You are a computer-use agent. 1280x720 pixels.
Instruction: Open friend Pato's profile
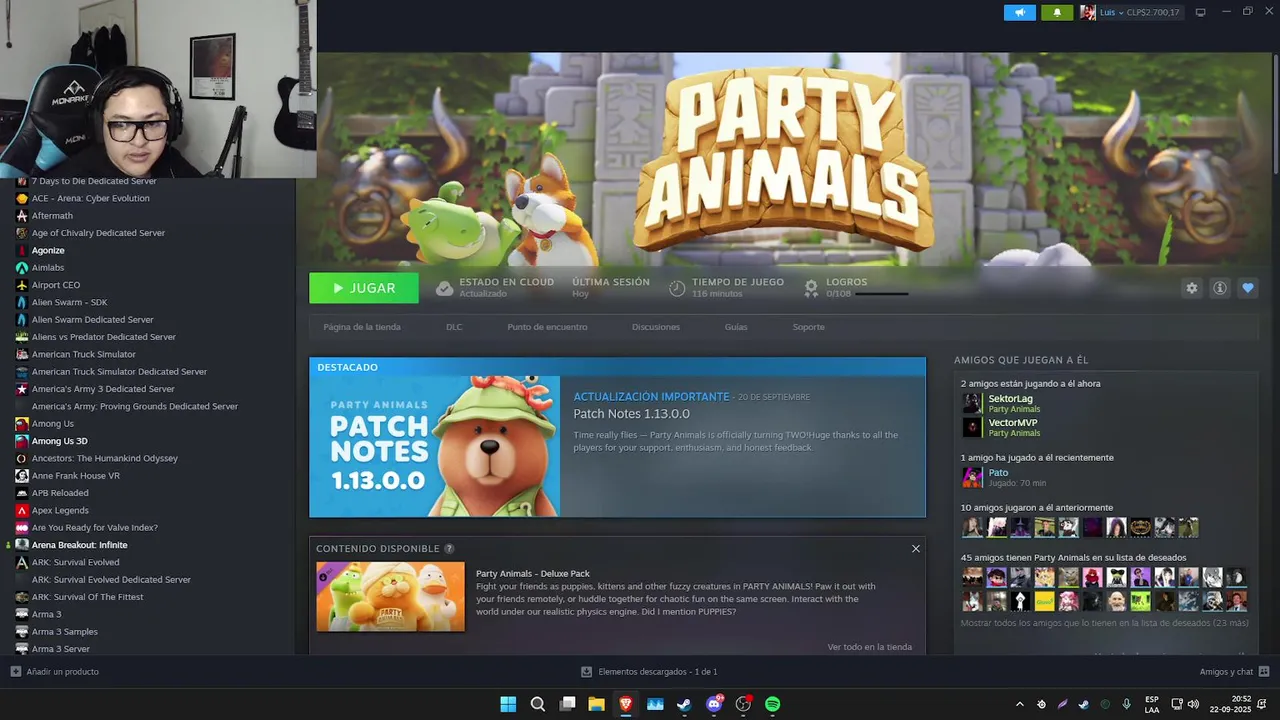tap(998, 473)
